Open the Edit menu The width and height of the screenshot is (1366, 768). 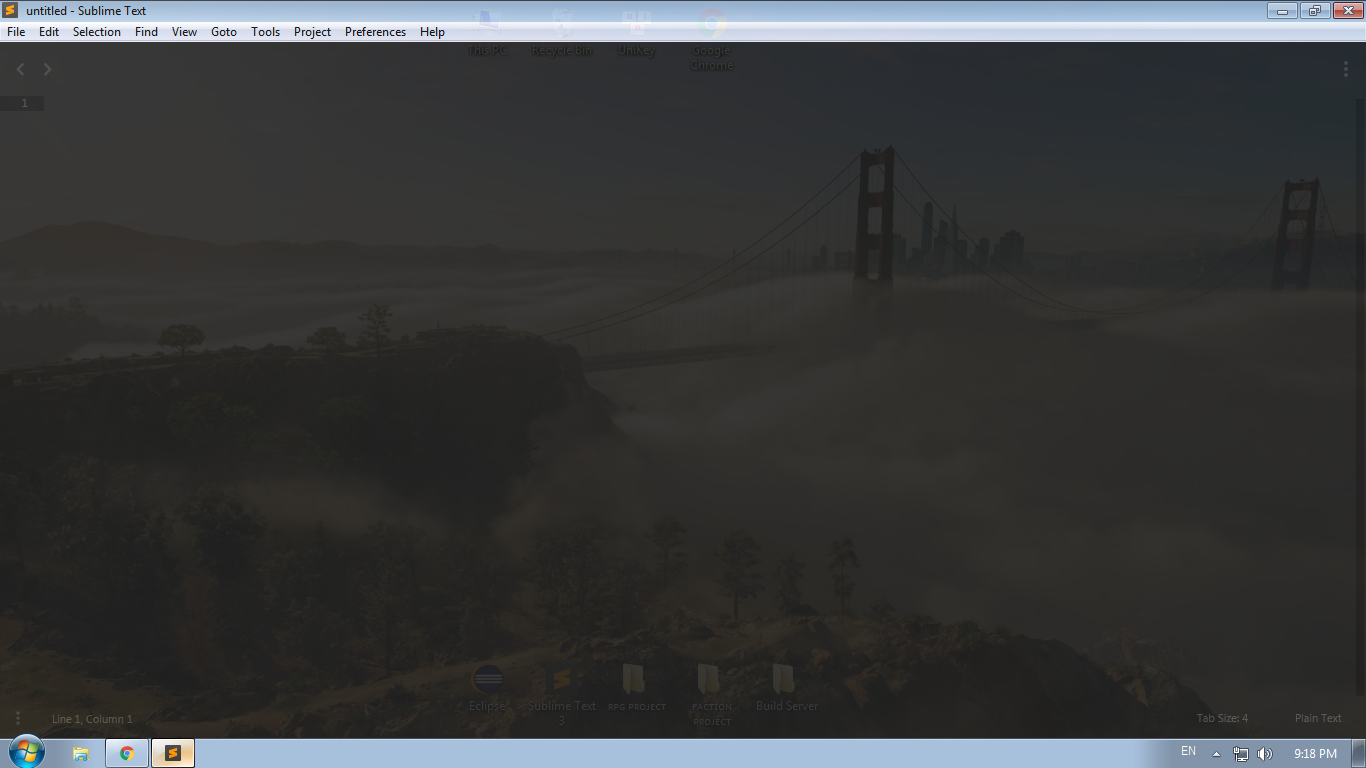click(49, 32)
